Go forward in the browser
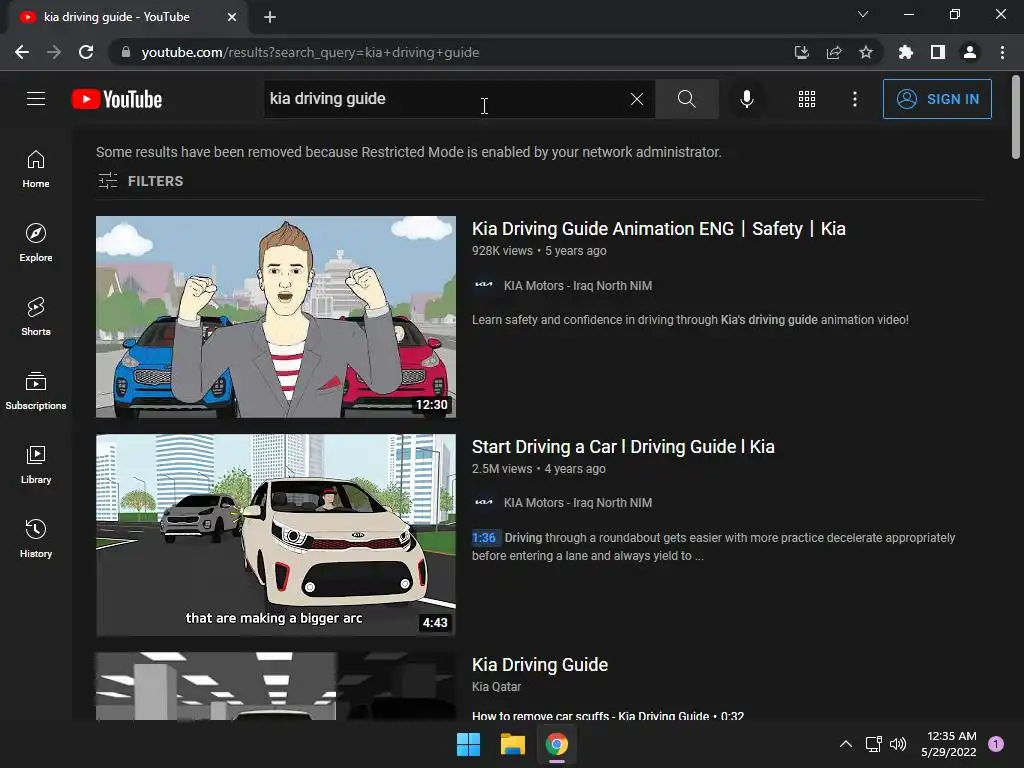This screenshot has width=1024, height=768. (x=54, y=52)
